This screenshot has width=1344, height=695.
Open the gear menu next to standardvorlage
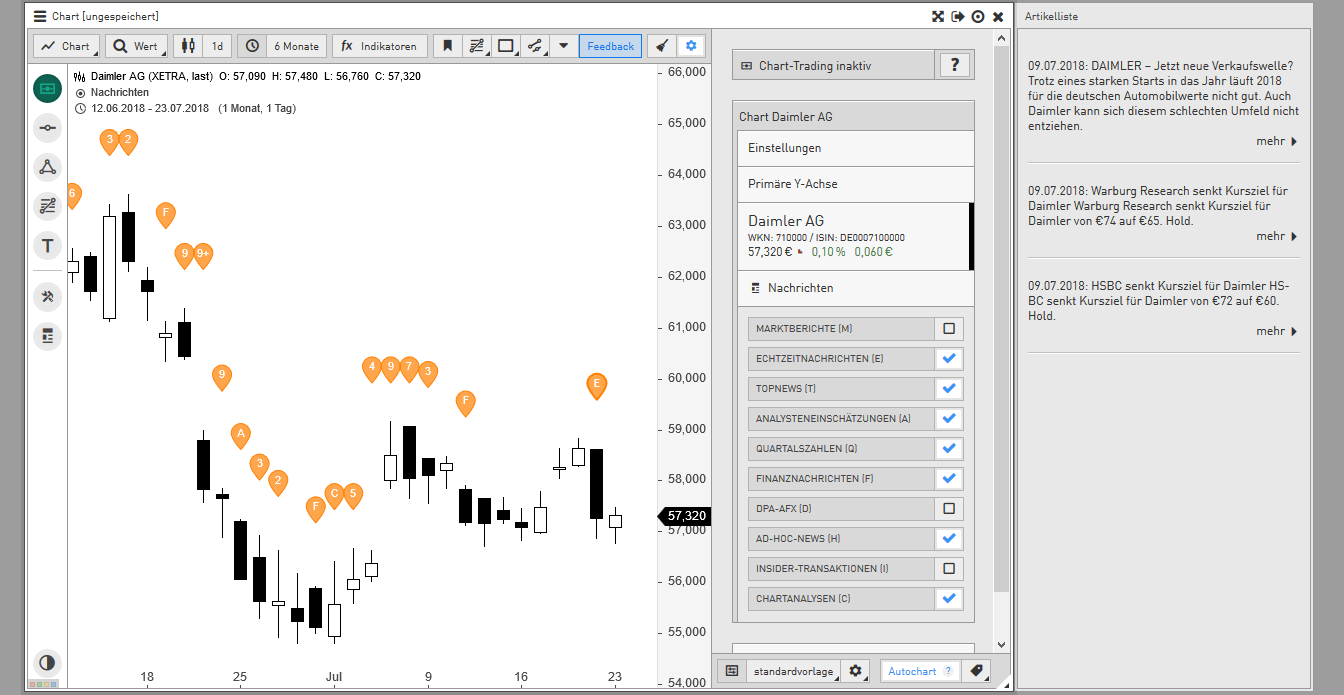[855, 671]
